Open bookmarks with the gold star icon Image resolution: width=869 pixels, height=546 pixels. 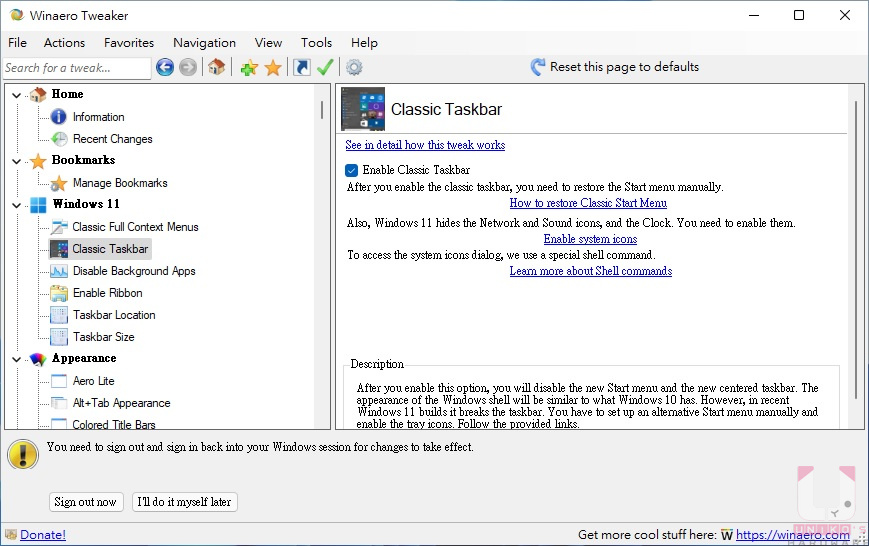[273, 68]
